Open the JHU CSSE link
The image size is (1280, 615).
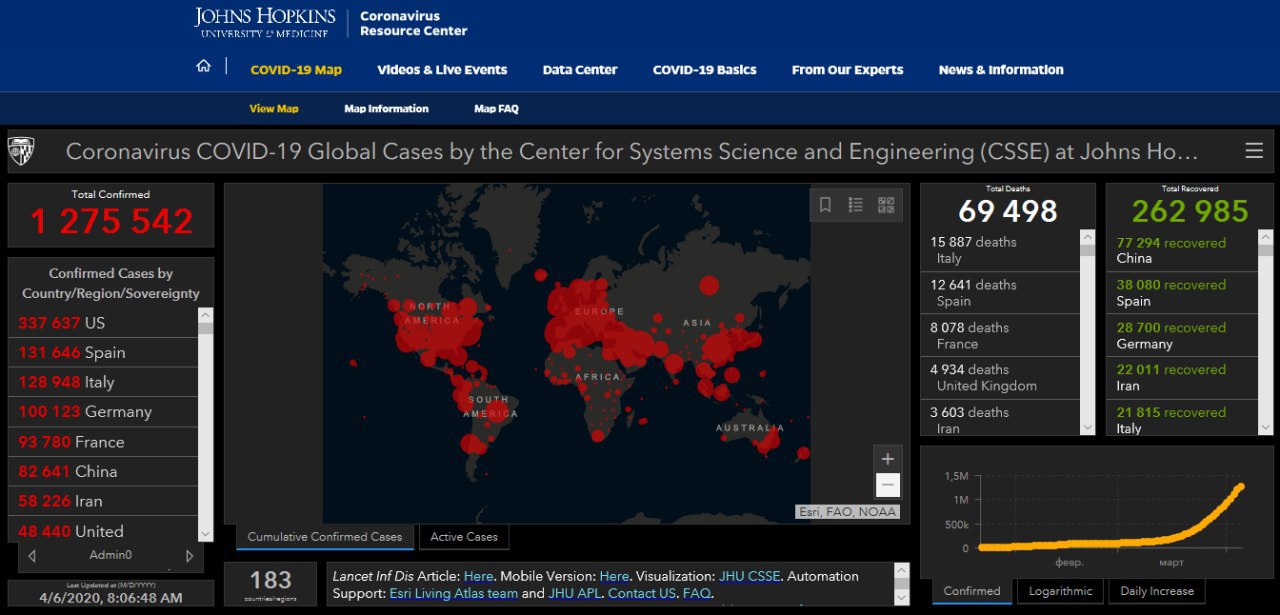751,576
